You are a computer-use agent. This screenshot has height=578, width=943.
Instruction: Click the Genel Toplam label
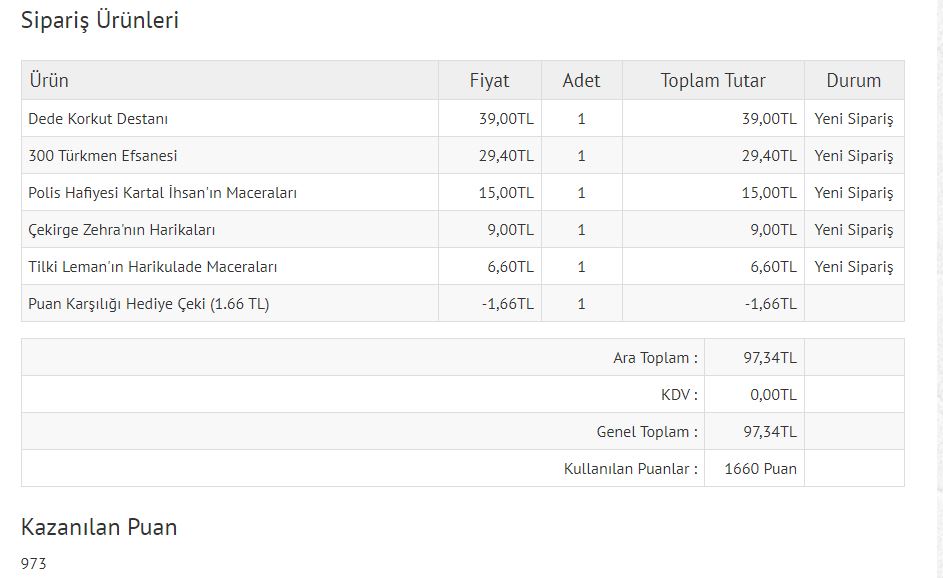click(647, 432)
